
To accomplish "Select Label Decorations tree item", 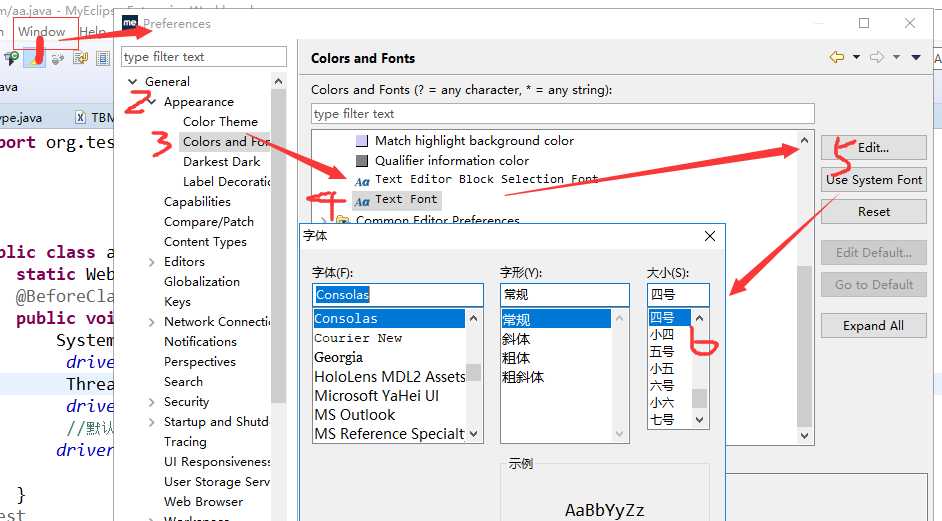I will click(x=226, y=182).
